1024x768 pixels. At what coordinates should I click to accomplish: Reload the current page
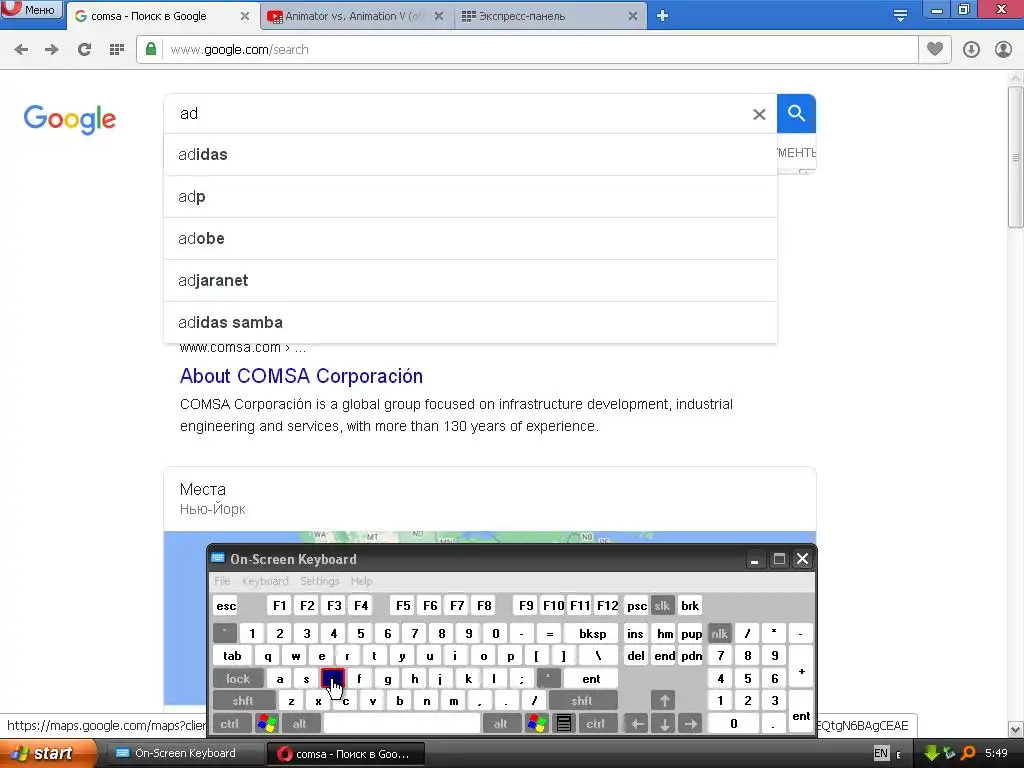pos(84,50)
